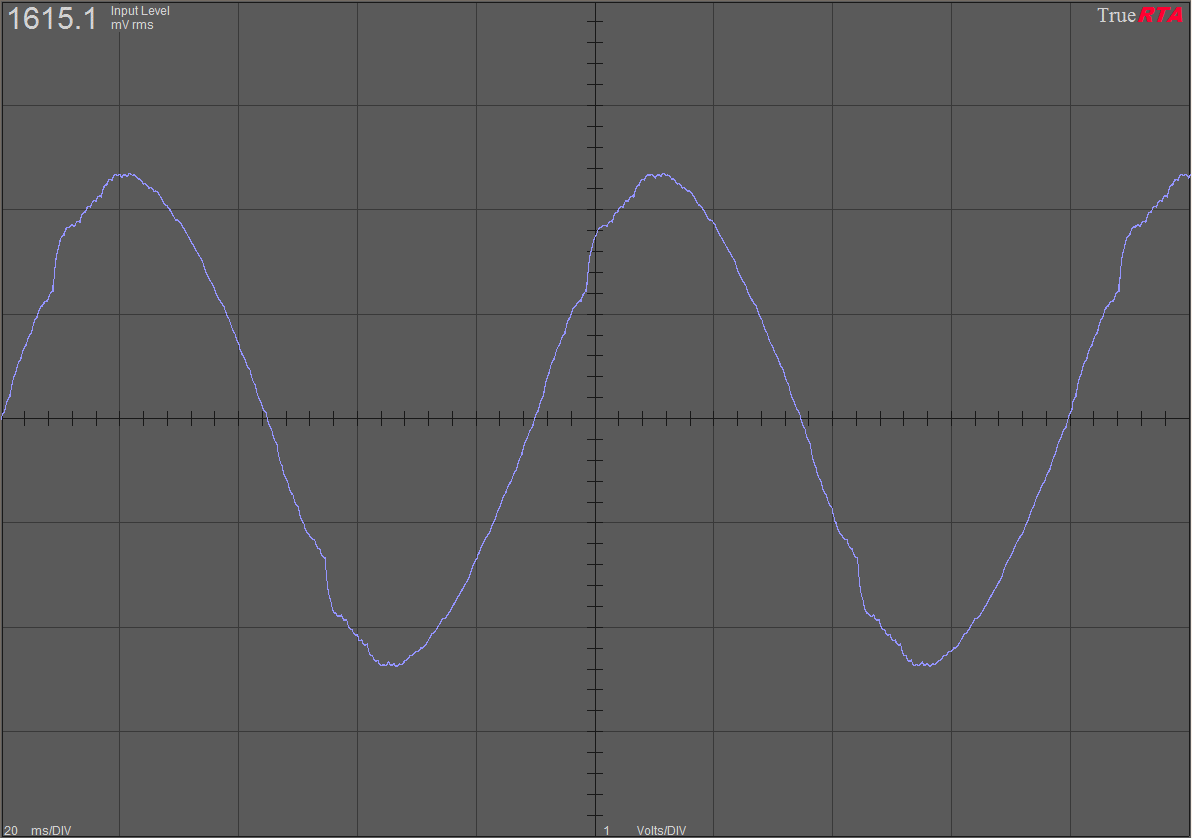Image resolution: width=1192 pixels, height=838 pixels.
Task: Click the rising zero crossing left of center
Action: [534, 419]
